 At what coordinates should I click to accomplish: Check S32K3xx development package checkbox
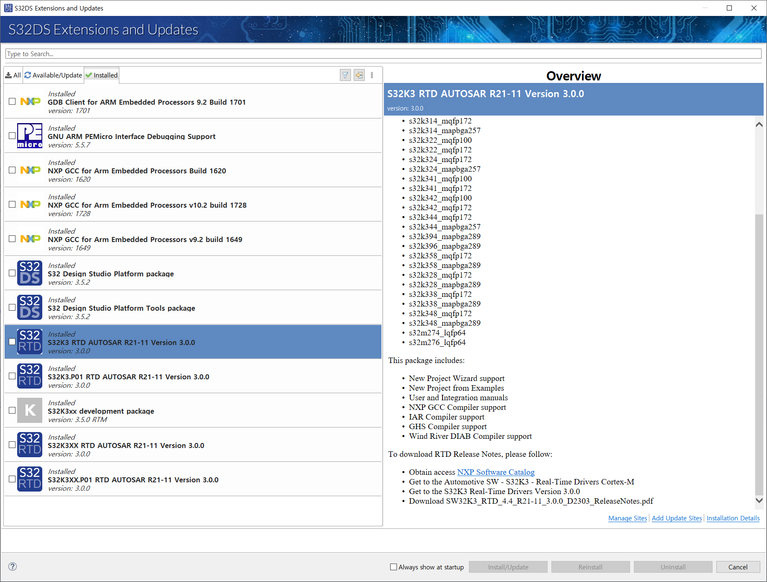[12, 410]
